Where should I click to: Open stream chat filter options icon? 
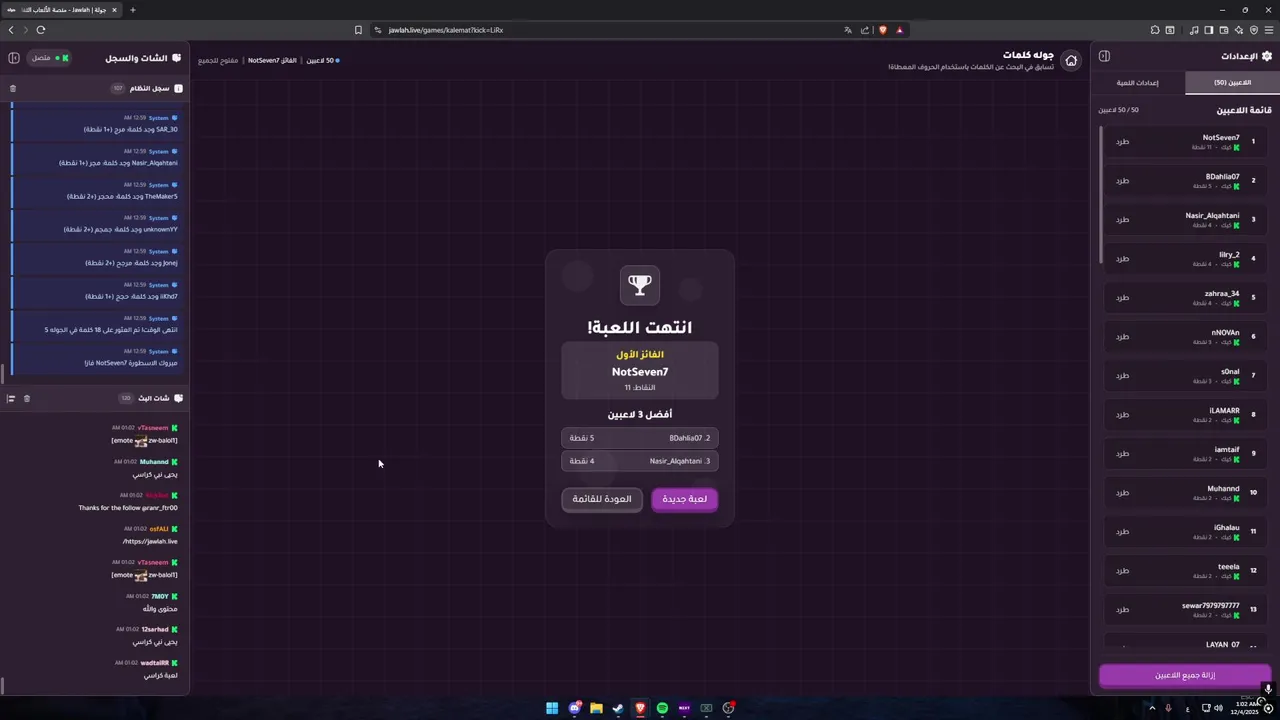11,398
